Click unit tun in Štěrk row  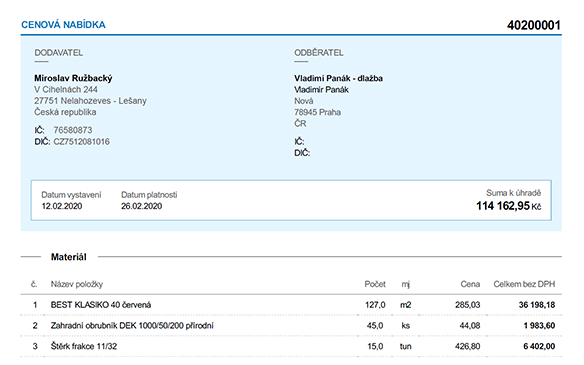tap(406, 347)
